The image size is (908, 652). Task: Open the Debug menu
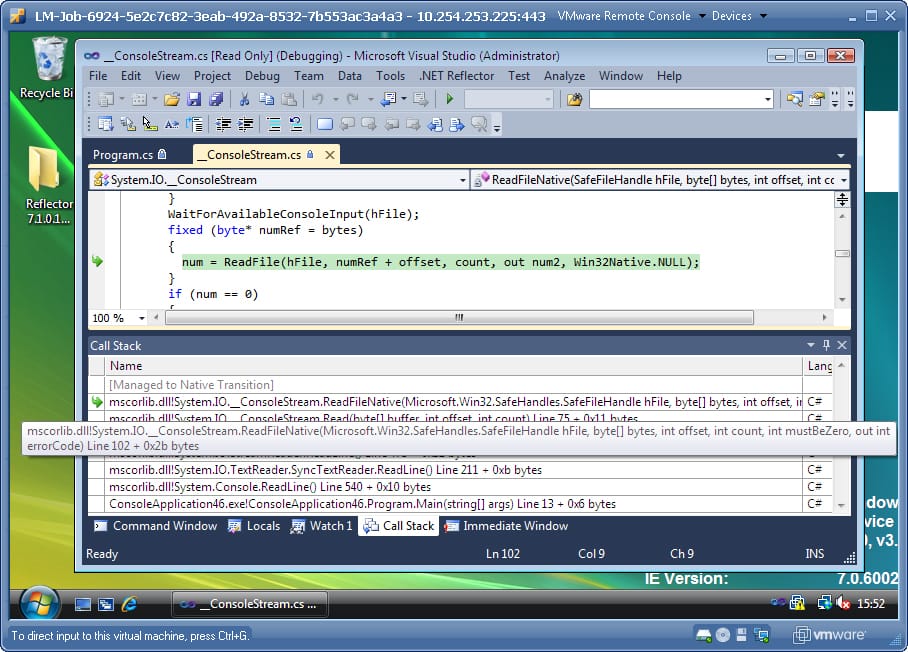262,76
